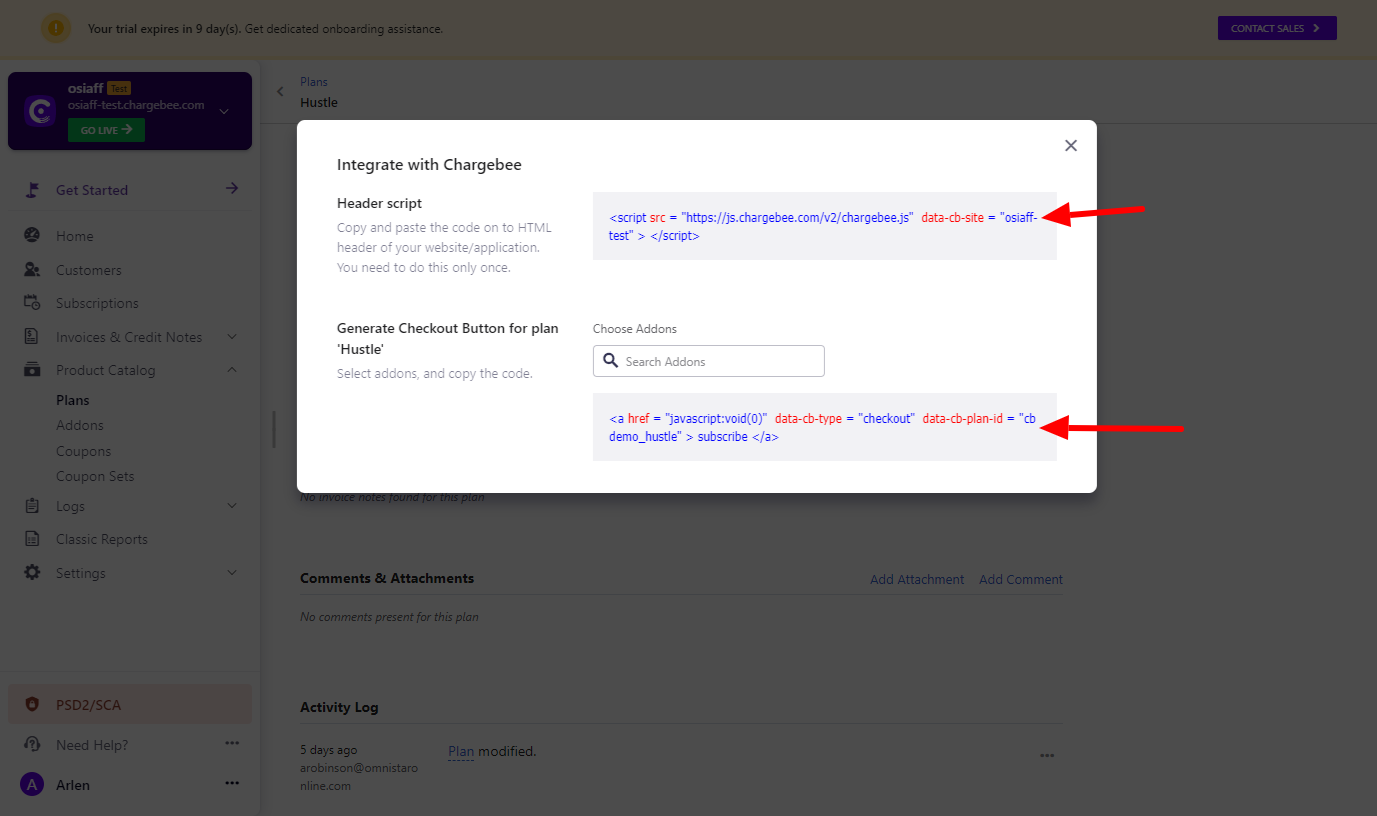The image size is (1377, 816).
Task: Expand the Logs section chevron
Action: click(x=232, y=506)
